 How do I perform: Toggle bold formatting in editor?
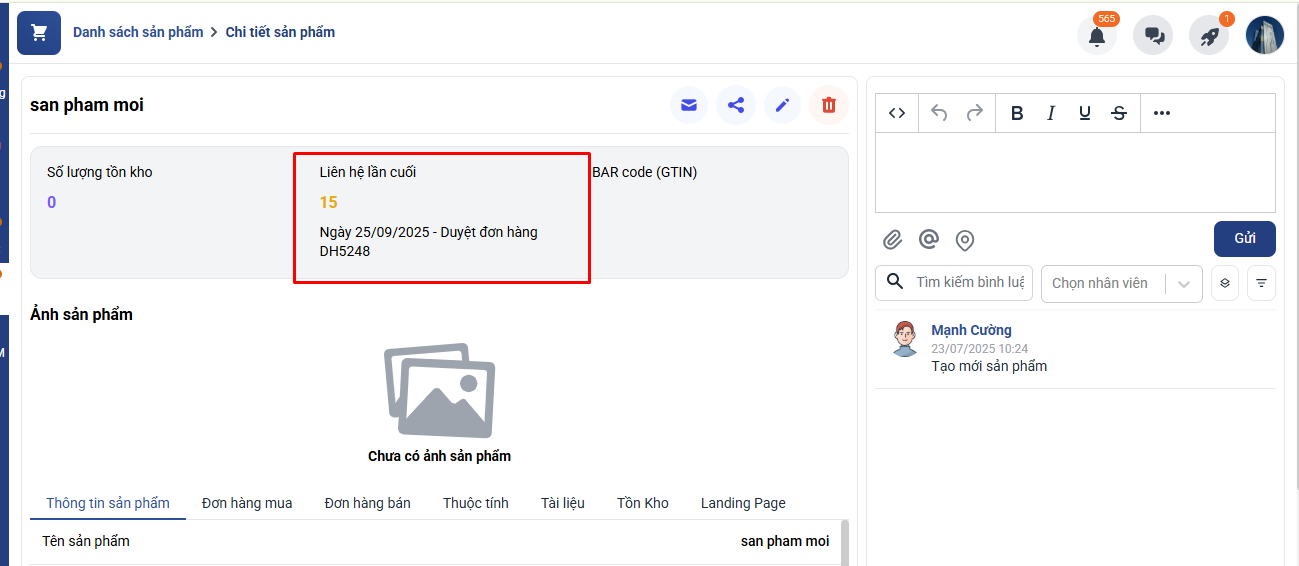point(1017,113)
